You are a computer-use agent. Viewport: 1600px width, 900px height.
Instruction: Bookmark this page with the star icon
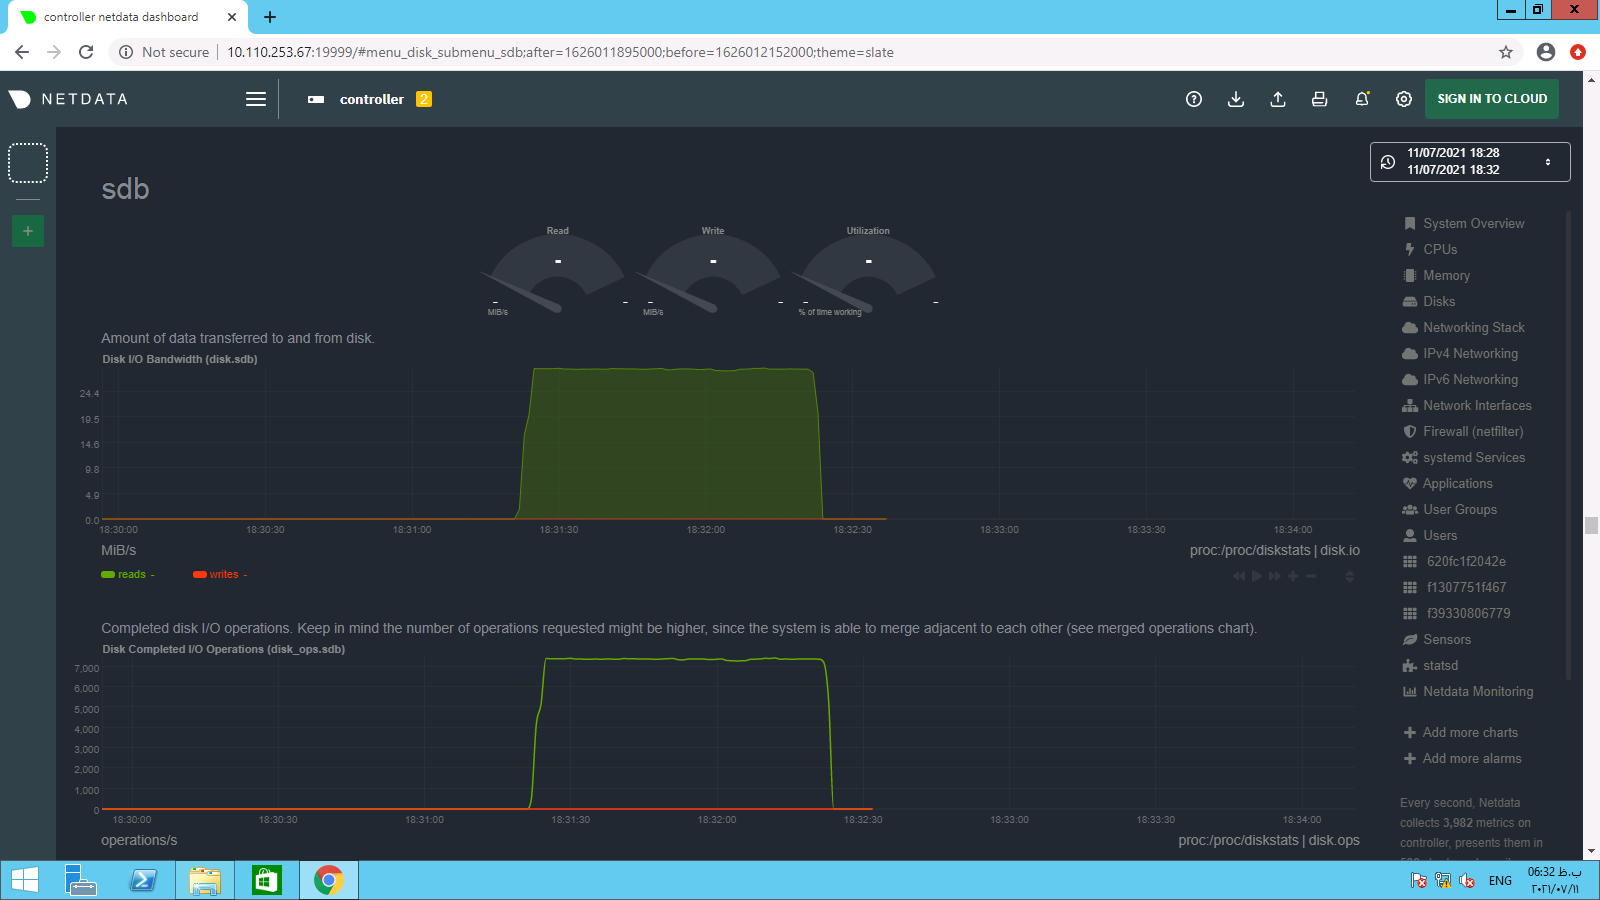(1506, 52)
